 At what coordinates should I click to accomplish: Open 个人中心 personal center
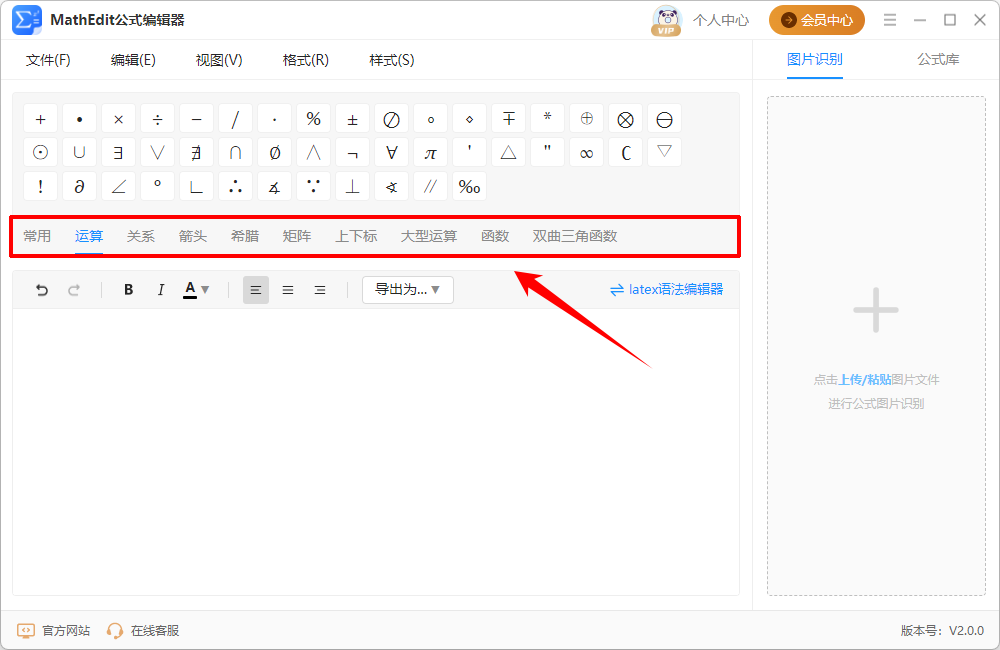(x=721, y=20)
